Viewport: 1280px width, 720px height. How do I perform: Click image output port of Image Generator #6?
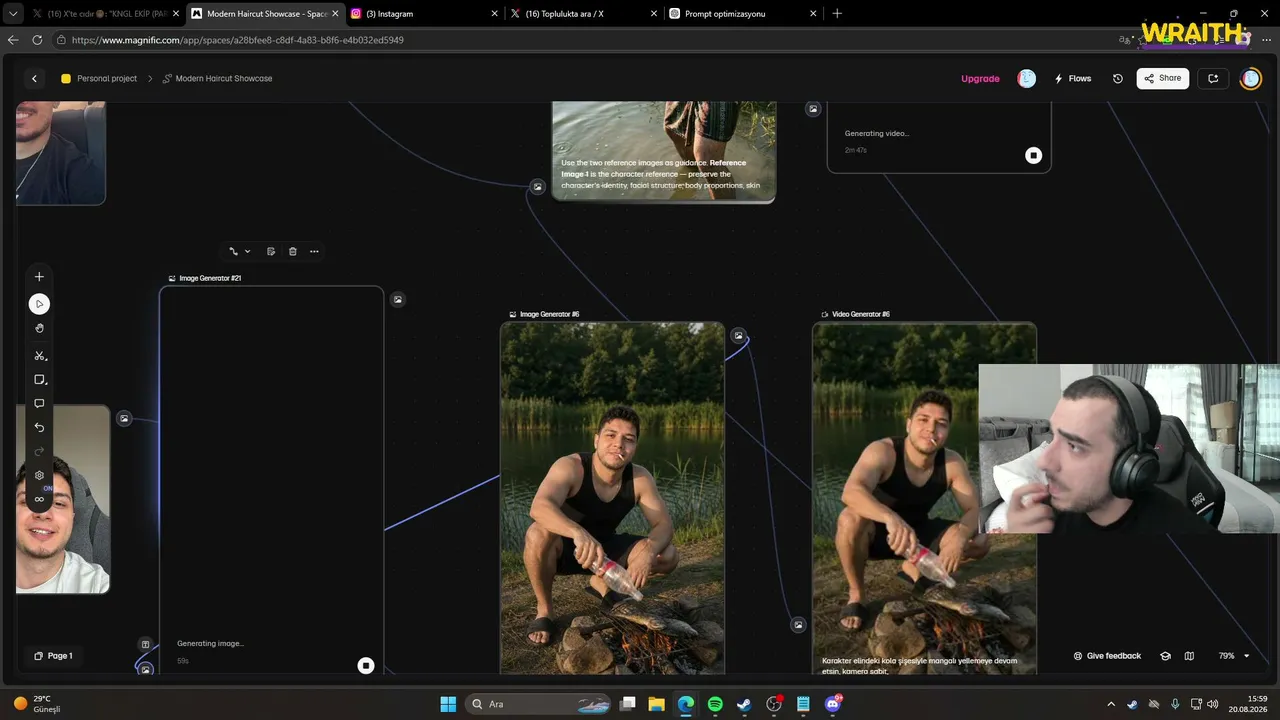point(738,336)
